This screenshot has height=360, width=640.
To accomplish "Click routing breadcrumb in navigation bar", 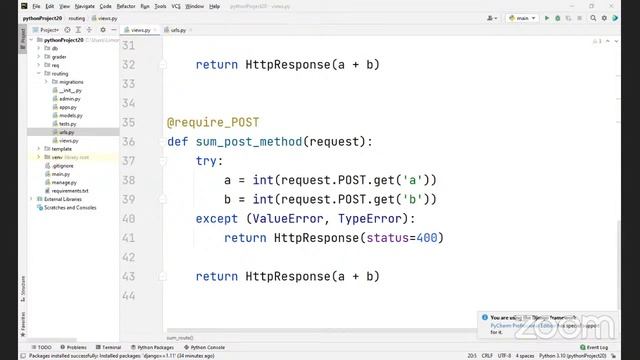I will click(x=76, y=18).
